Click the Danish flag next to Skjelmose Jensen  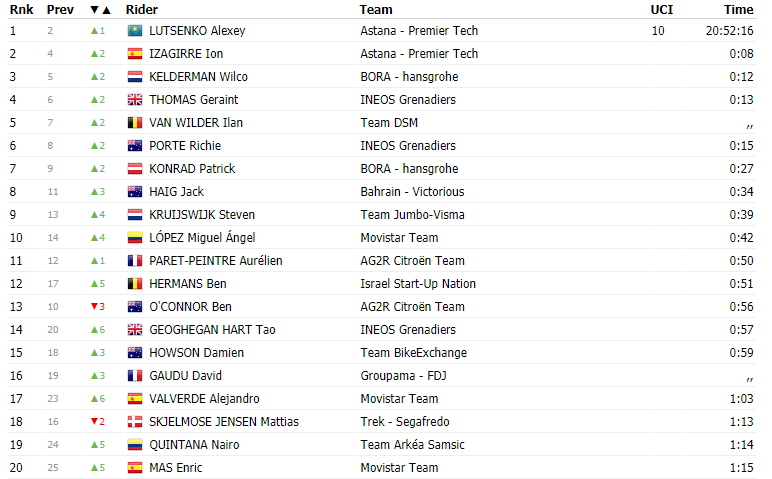pyautogui.click(x=134, y=422)
